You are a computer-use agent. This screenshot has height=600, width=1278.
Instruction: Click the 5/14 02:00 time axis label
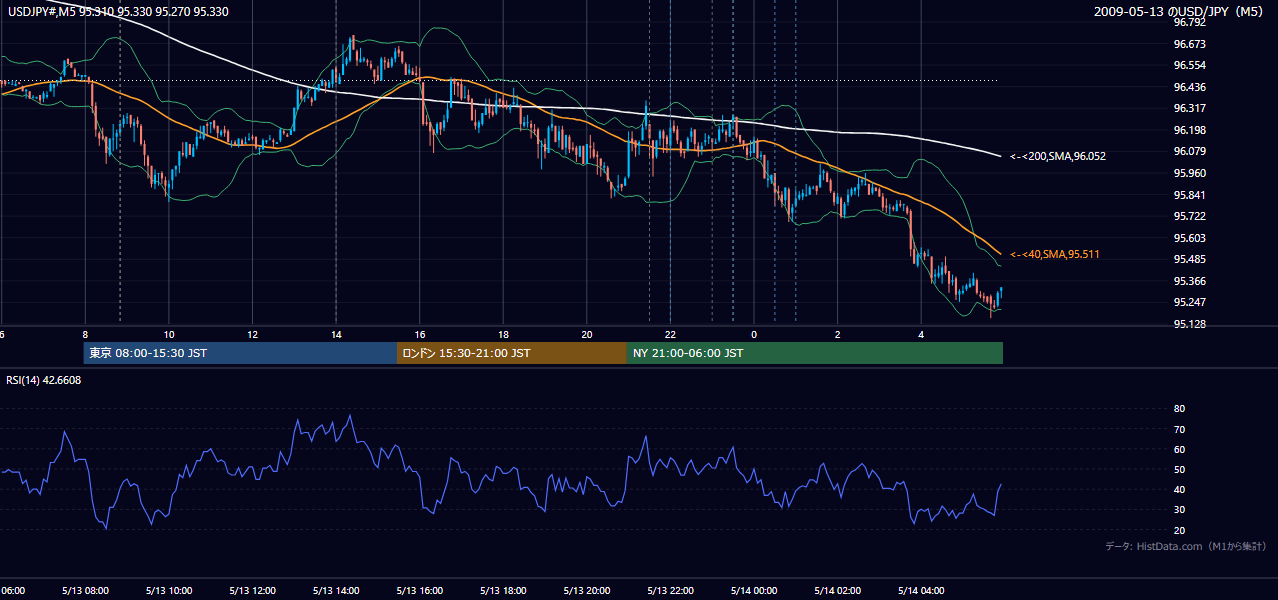pyautogui.click(x=837, y=591)
